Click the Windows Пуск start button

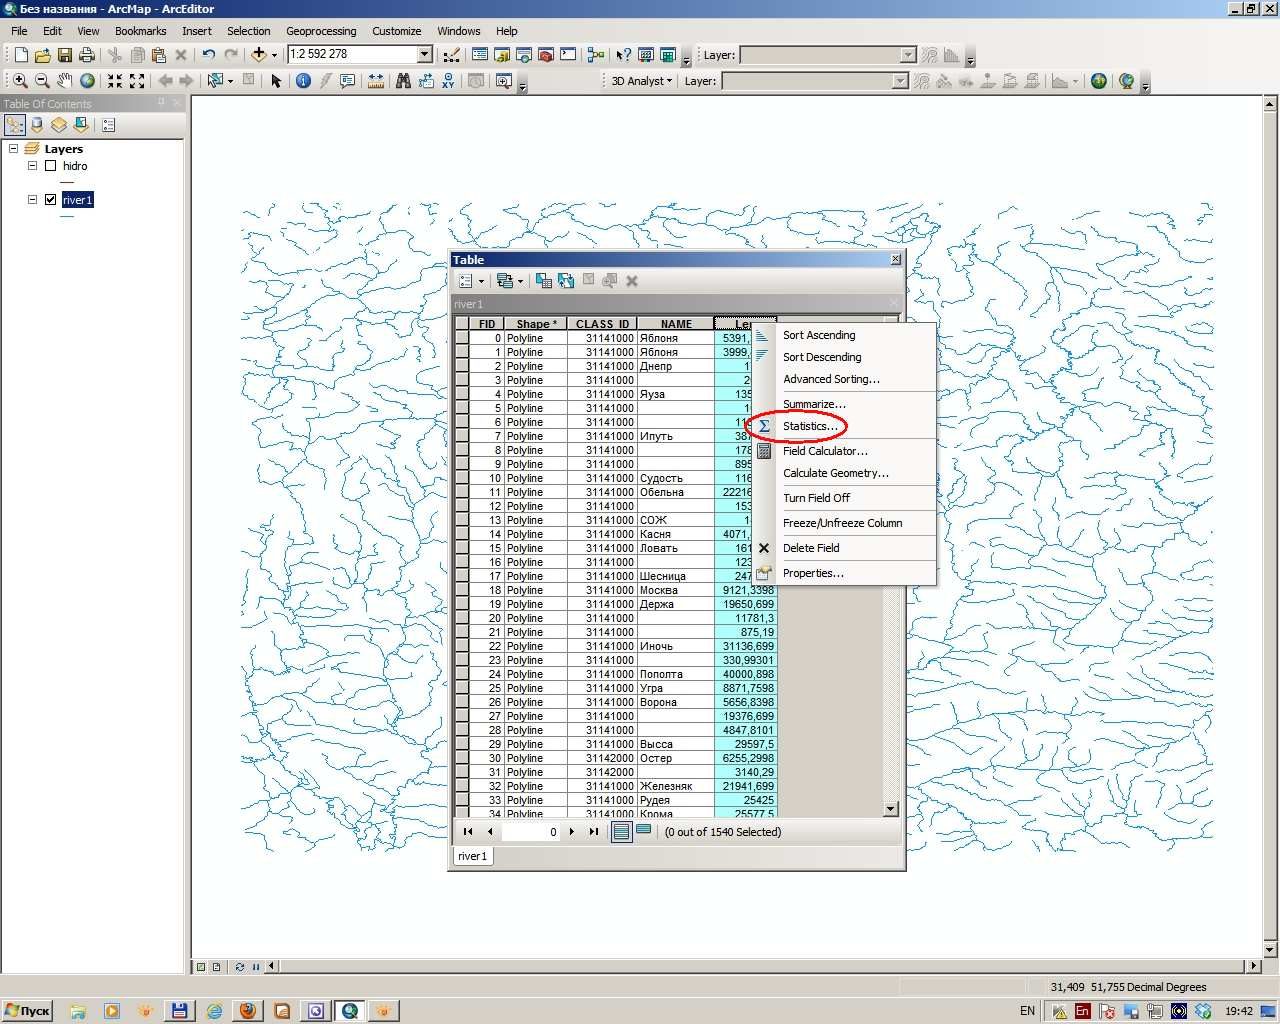coord(27,1011)
